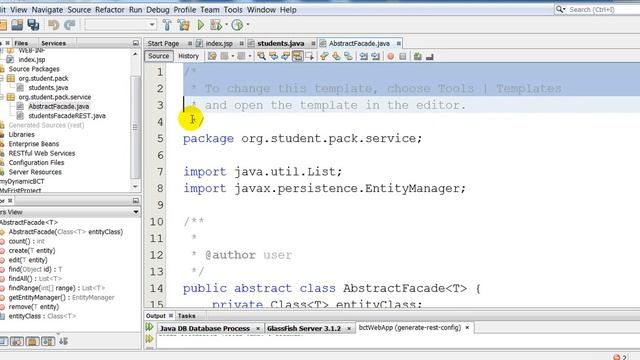Switch to students.java editor tab
This screenshot has width=640, height=360.
click(280, 43)
